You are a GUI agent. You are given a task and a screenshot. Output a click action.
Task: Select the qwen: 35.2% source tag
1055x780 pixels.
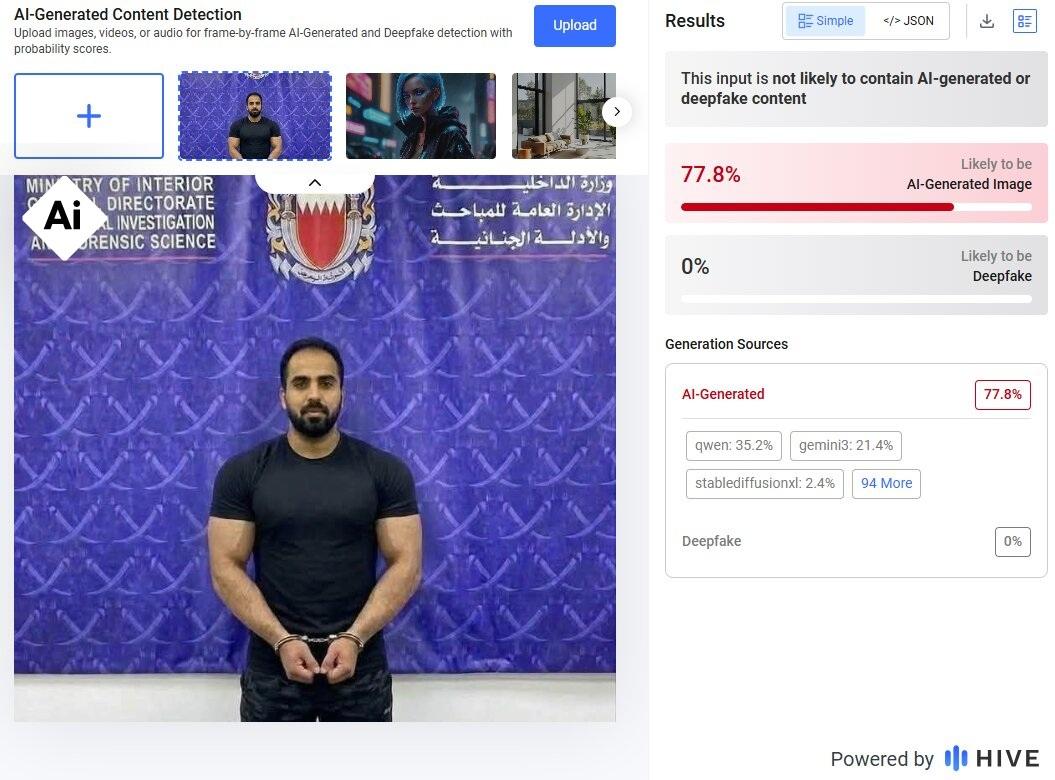pos(733,446)
